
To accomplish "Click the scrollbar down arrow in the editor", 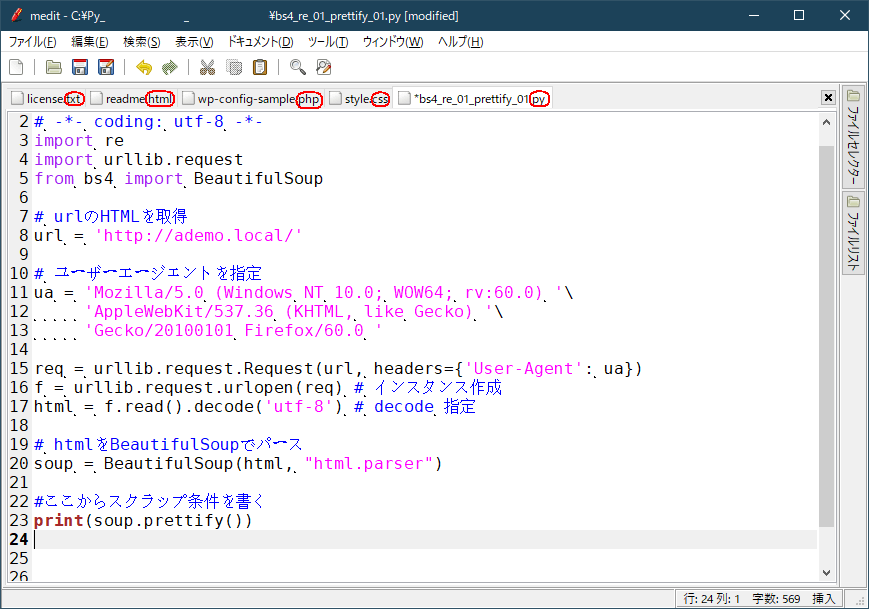I will click(826, 572).
